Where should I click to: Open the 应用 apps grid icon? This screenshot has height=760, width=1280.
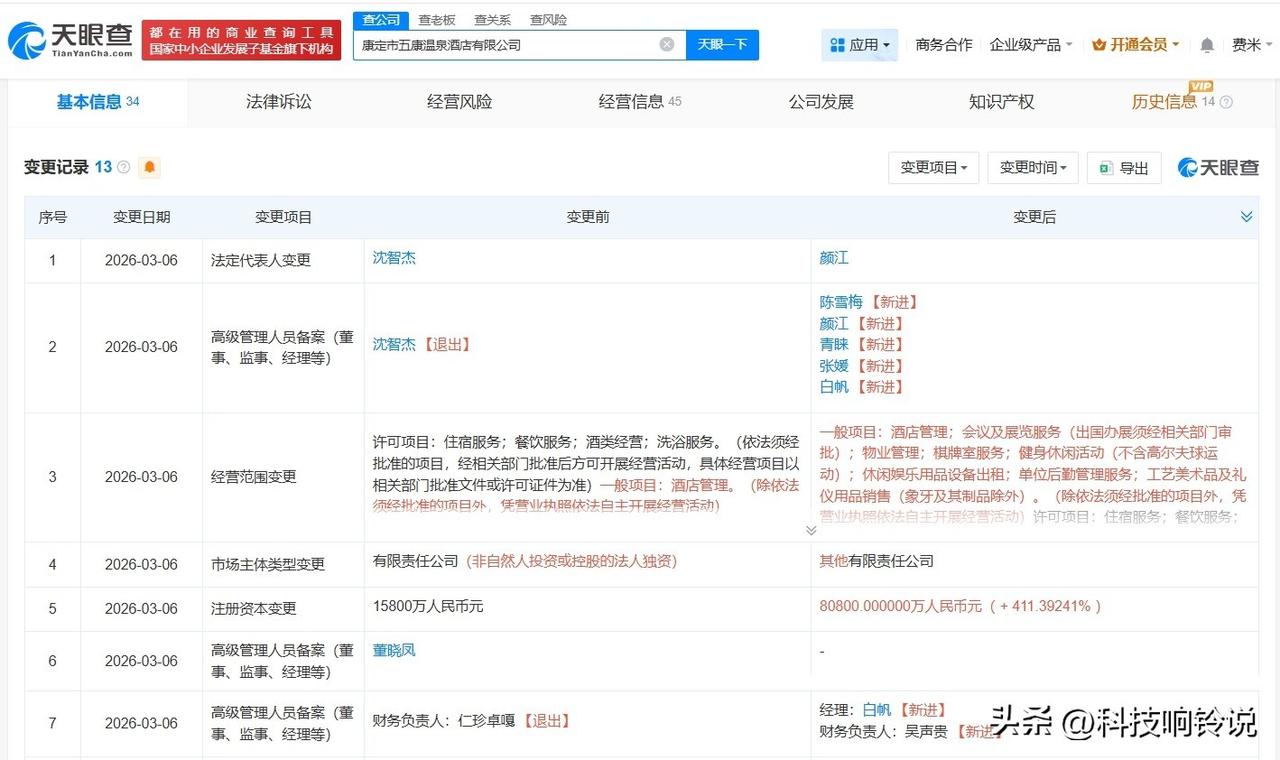[838, 44]
